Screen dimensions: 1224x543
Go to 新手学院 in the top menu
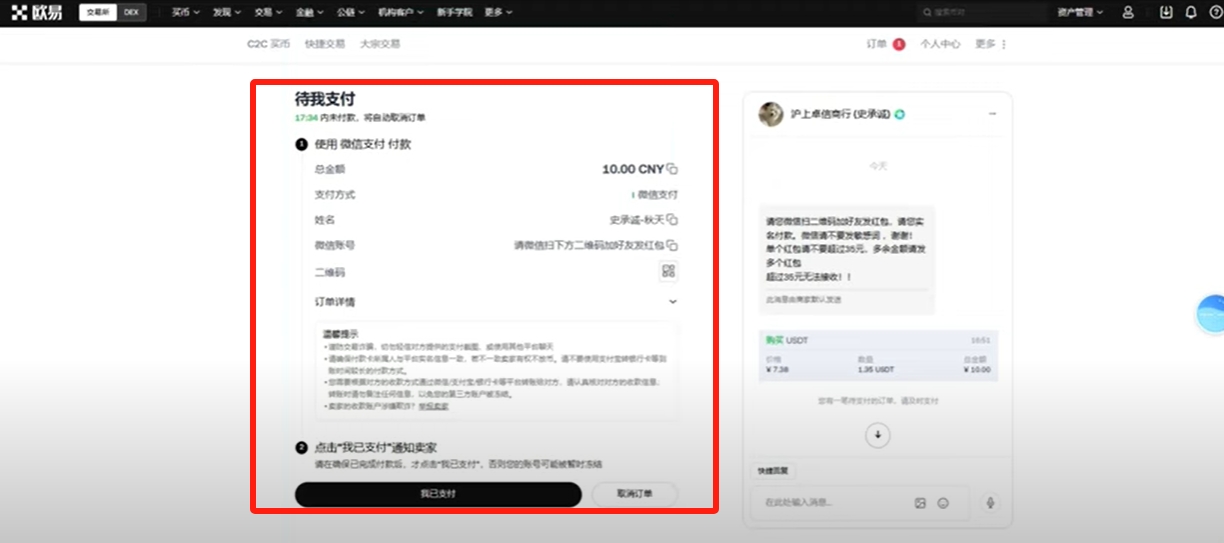pyautogui.click(x=454, y=12)
